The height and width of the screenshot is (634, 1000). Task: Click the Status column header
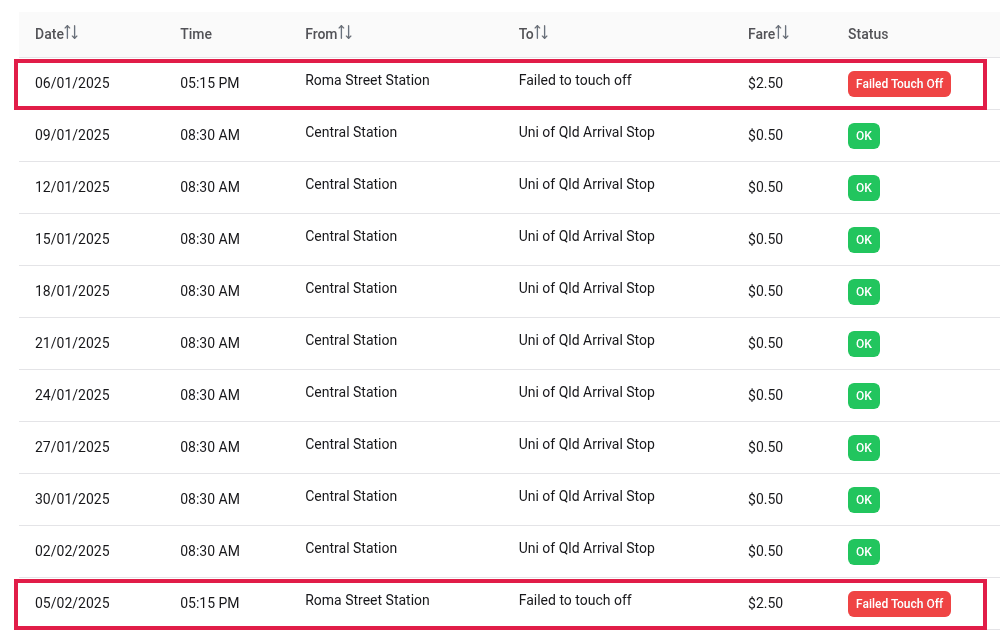click(868, 34)
